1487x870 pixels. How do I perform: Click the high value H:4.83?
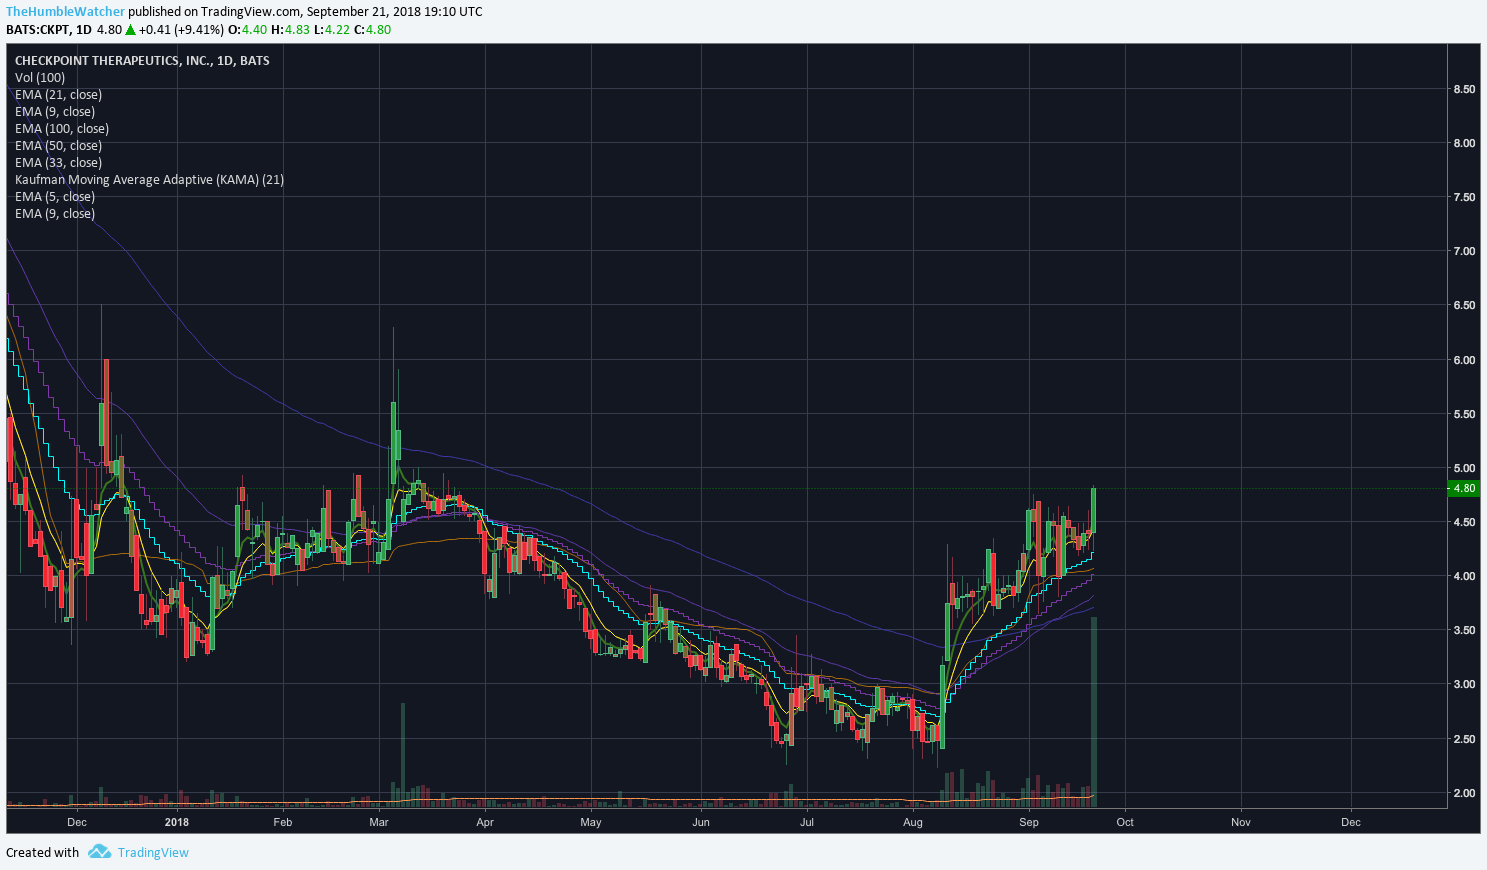290,29
